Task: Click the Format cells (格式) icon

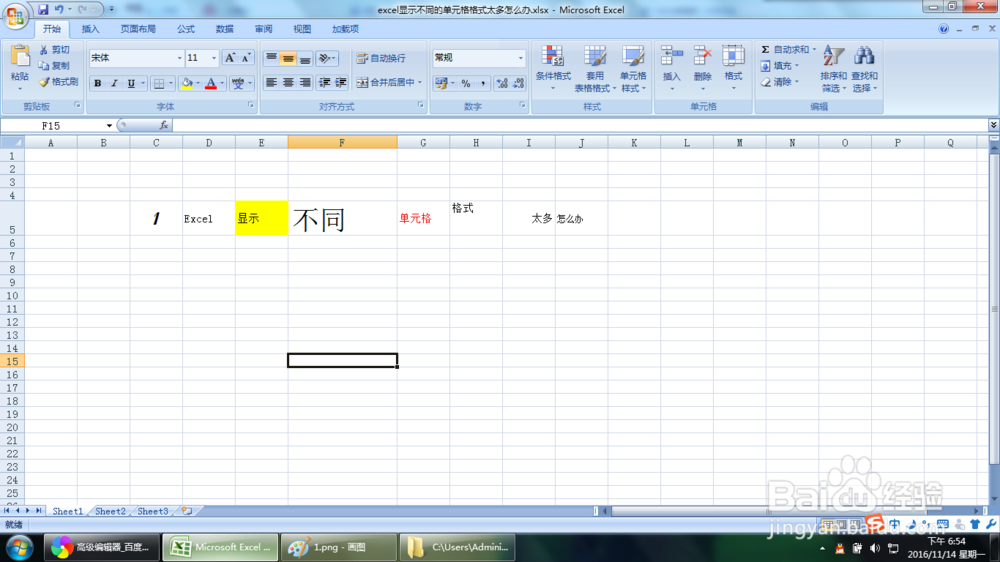Action: point(733,56)
